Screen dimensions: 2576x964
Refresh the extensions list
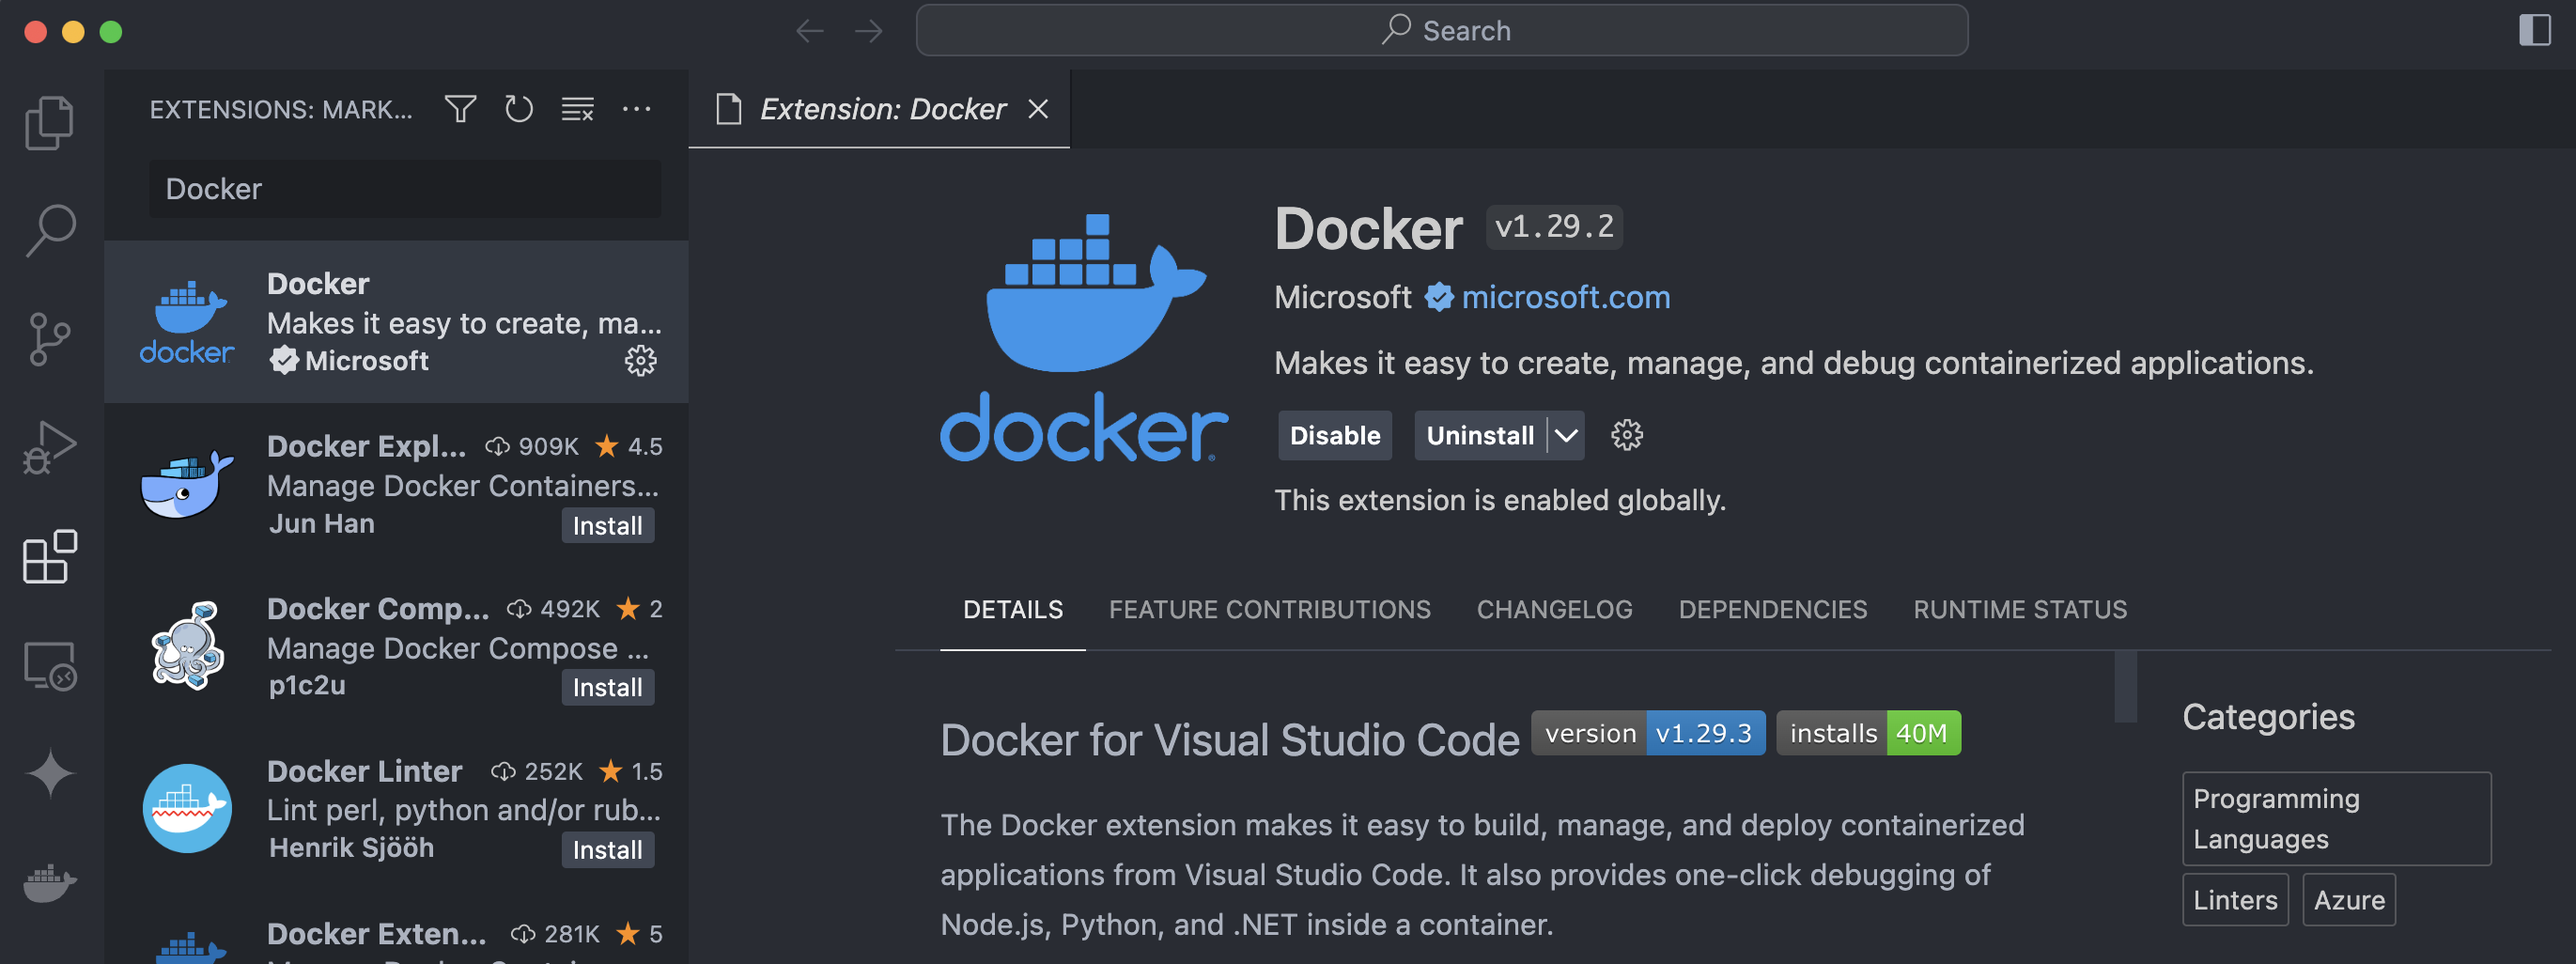(519, 109)
